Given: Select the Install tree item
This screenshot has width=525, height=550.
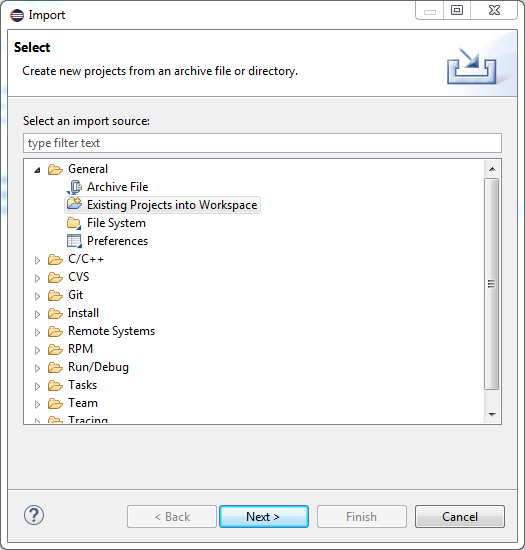Looking at the screenshot, I should (83, 313).
